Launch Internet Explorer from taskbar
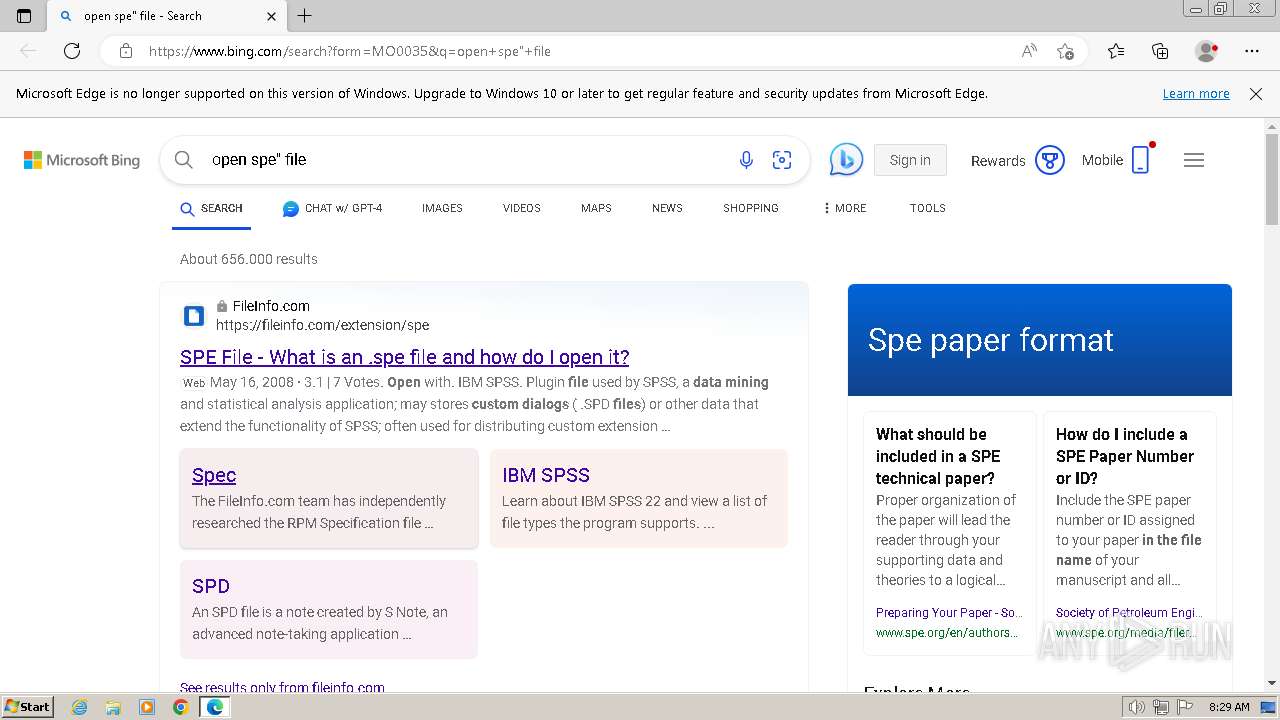Screen dimensions: 1280x720 coord(79,707)
